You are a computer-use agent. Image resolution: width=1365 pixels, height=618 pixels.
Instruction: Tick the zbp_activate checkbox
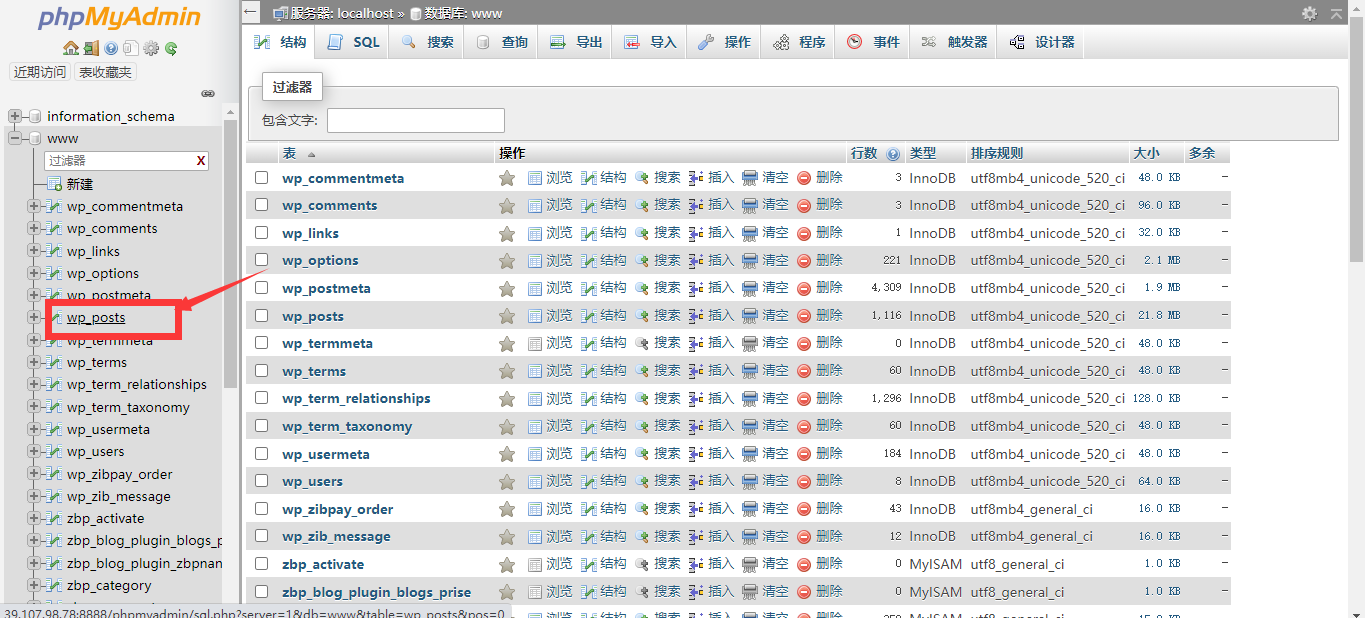click(x=261, y=564)
